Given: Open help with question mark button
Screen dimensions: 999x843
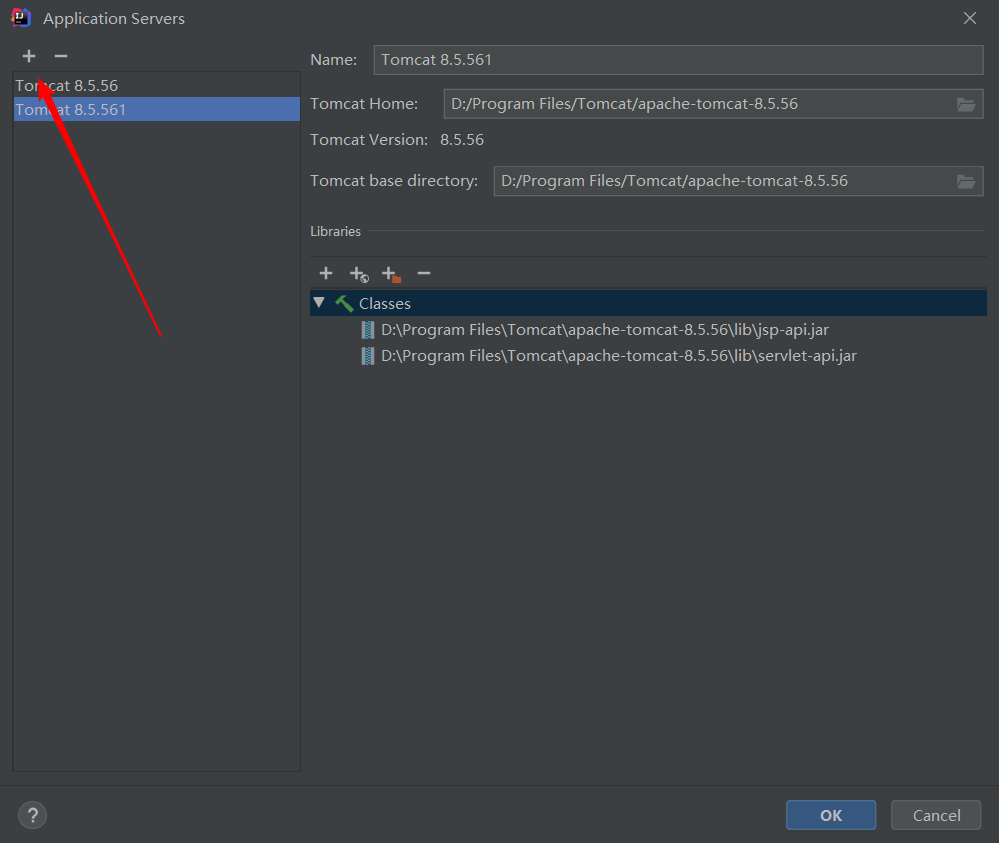Looking at the screenshot, I should [x=32, y=815].
